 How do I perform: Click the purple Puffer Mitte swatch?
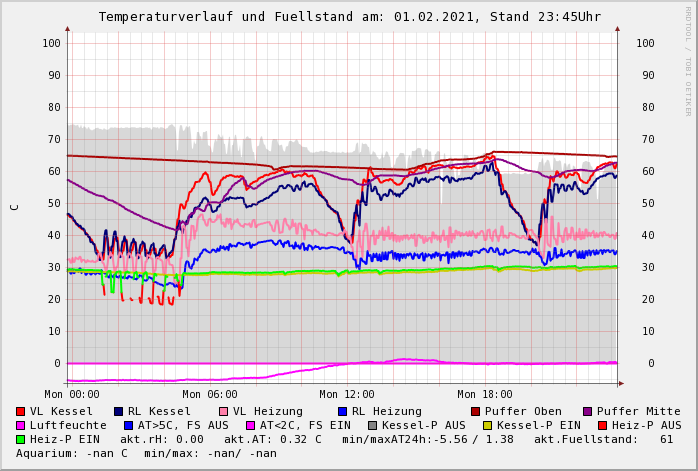pyautogui.click(x=588, y=411)
